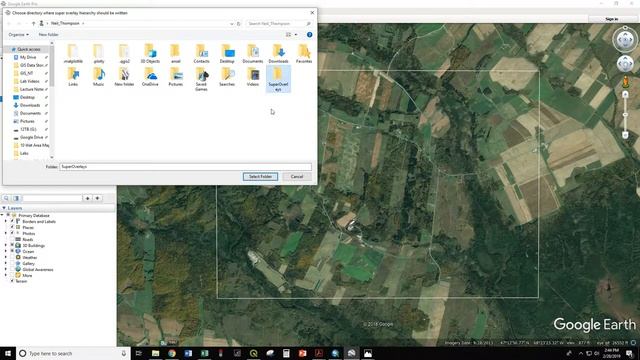The width and height of the screenshot is (640, 360).
Task: Click the New folder button
Action: pos(48,35)
